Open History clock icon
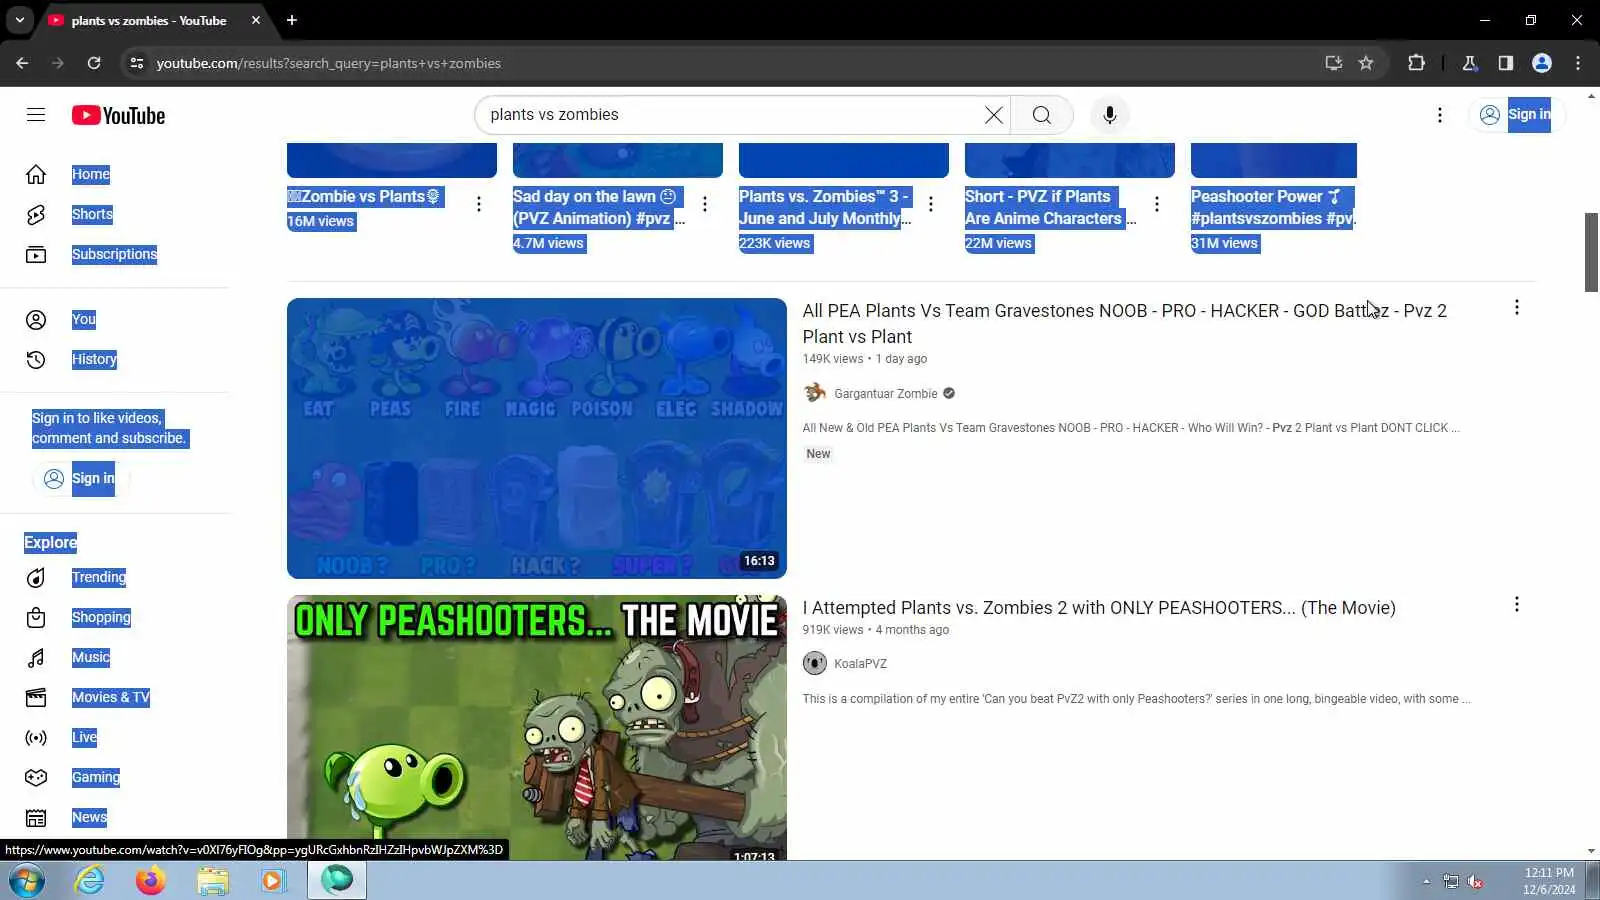 tap(36, 359)
